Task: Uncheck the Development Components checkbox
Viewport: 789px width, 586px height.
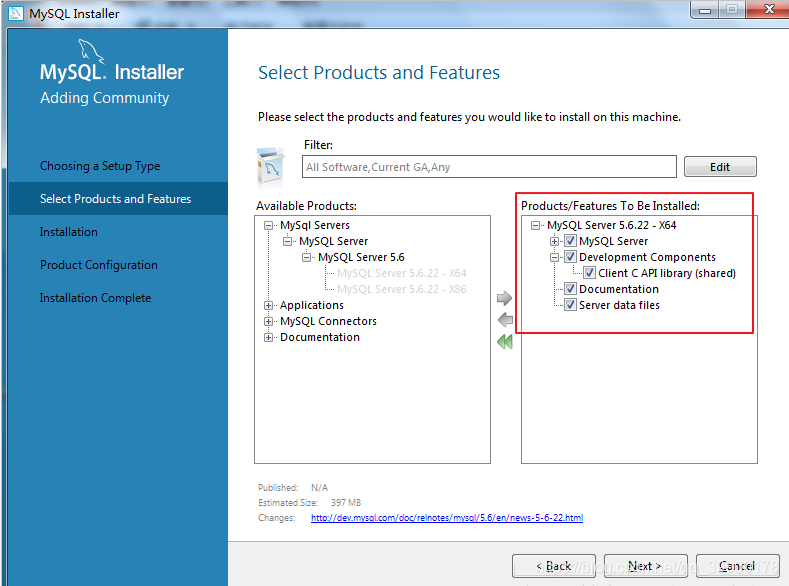Action: pyautogui.click(x=570, y=257)
